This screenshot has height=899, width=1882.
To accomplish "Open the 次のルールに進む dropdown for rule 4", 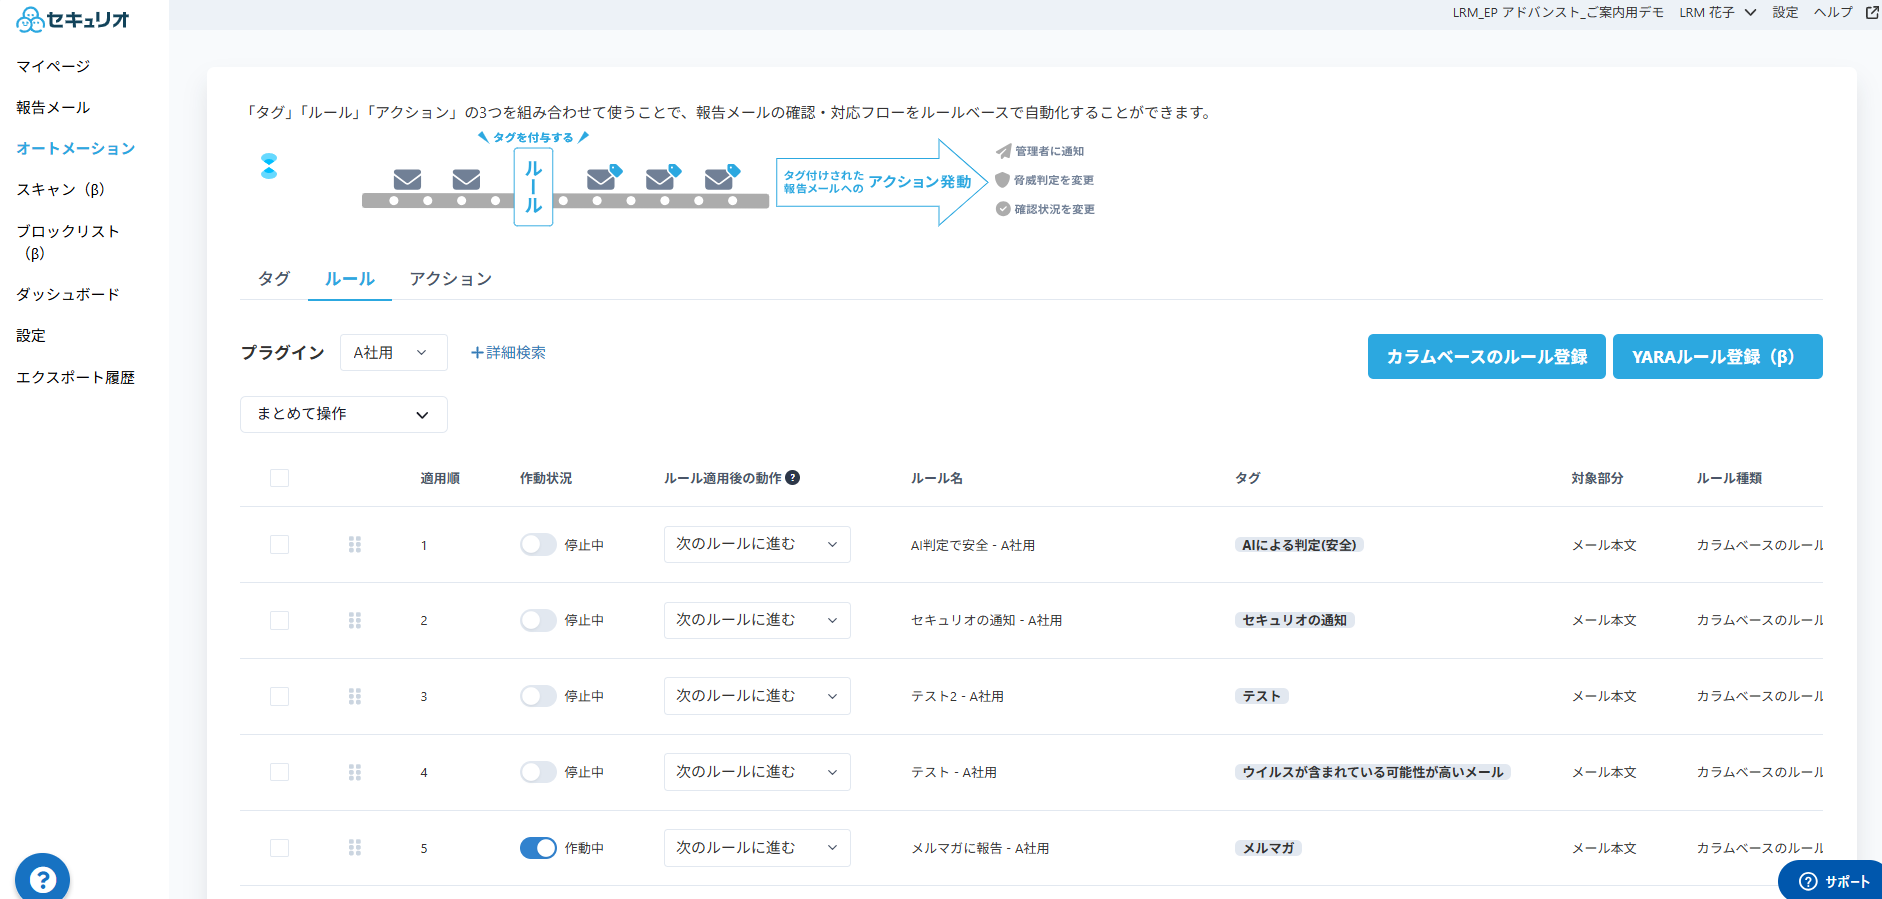I will 756,772.
